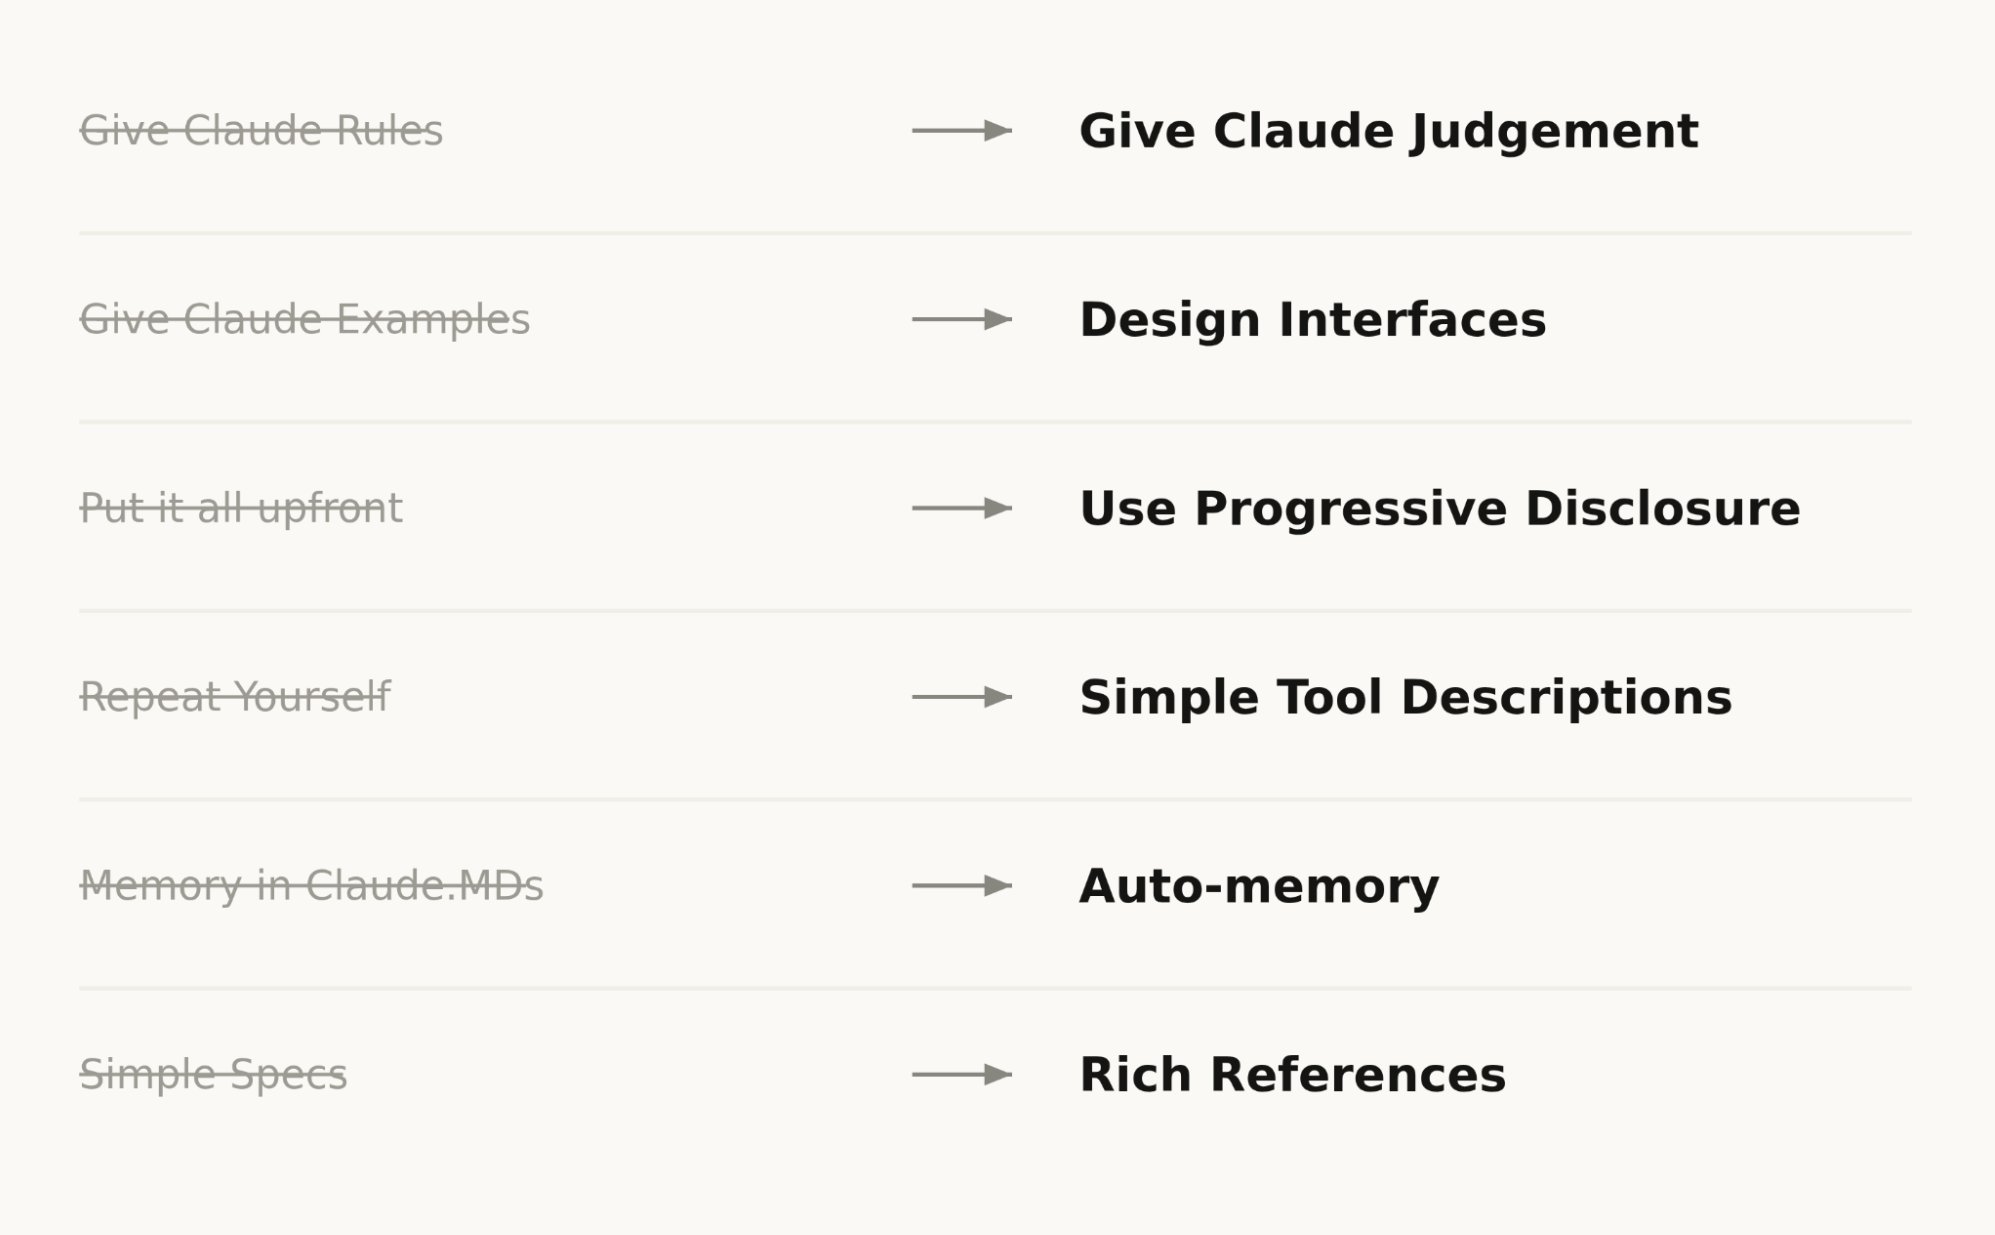
Task: Select the crossed-out Give Claude Examples text
Action: [304, 319]
